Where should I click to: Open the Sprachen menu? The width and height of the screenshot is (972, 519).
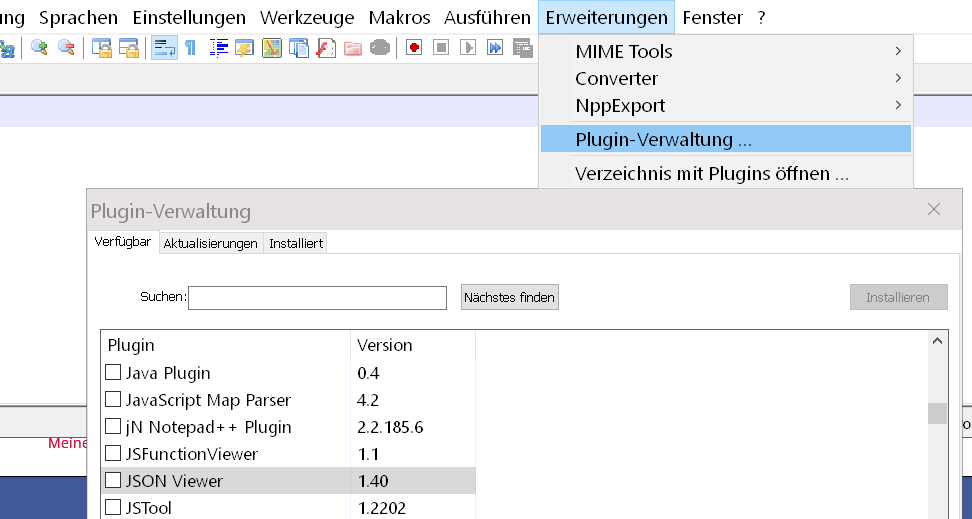click(78, 17)
